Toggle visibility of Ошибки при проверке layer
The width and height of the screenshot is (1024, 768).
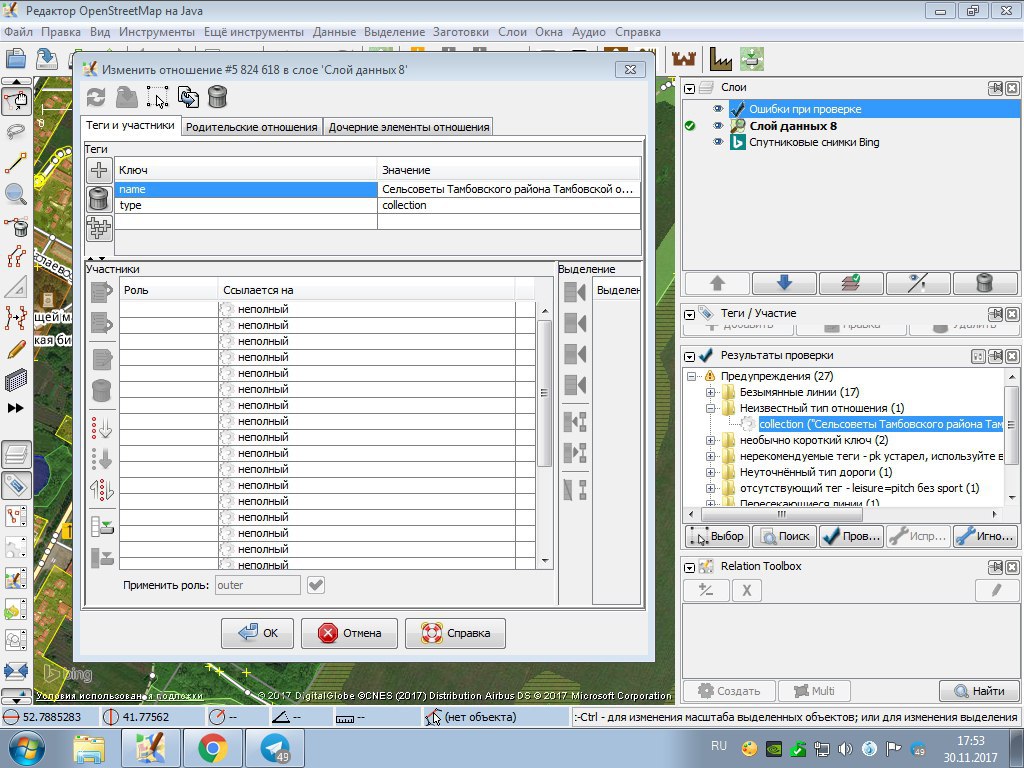coord(718,109)
